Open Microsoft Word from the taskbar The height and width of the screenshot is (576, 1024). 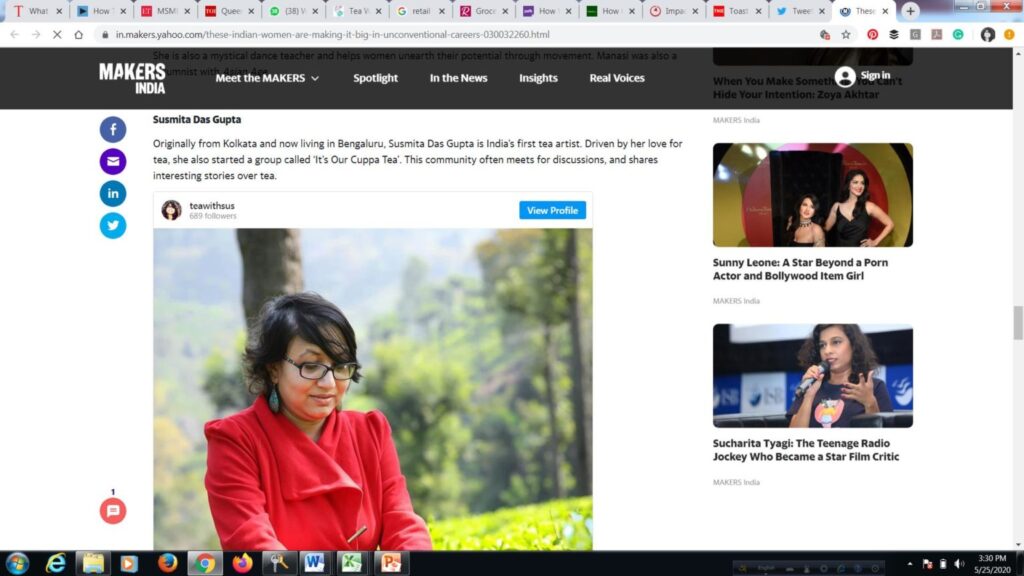click(x=314, y=563)
